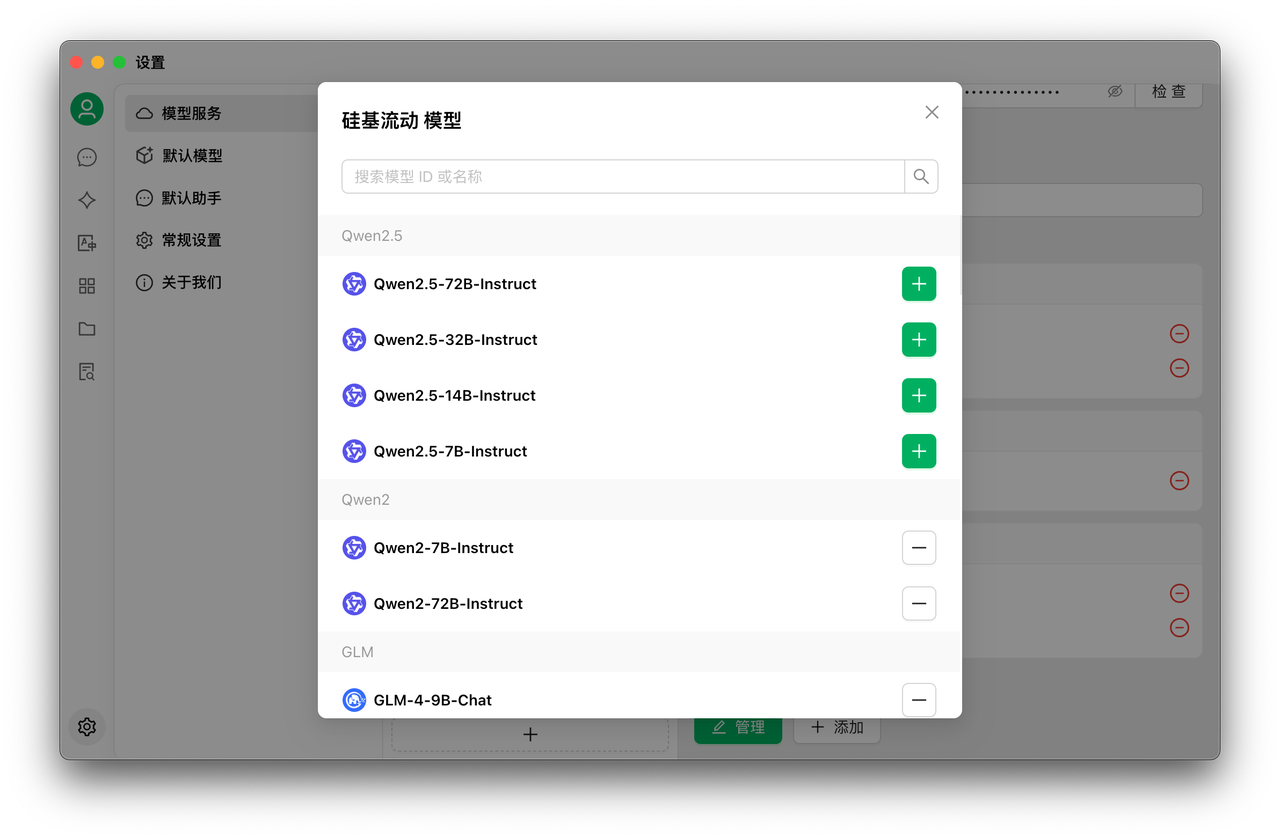Click the model ID search field
The height and width of the screenshot is (839, 1280).
point(623,176)
